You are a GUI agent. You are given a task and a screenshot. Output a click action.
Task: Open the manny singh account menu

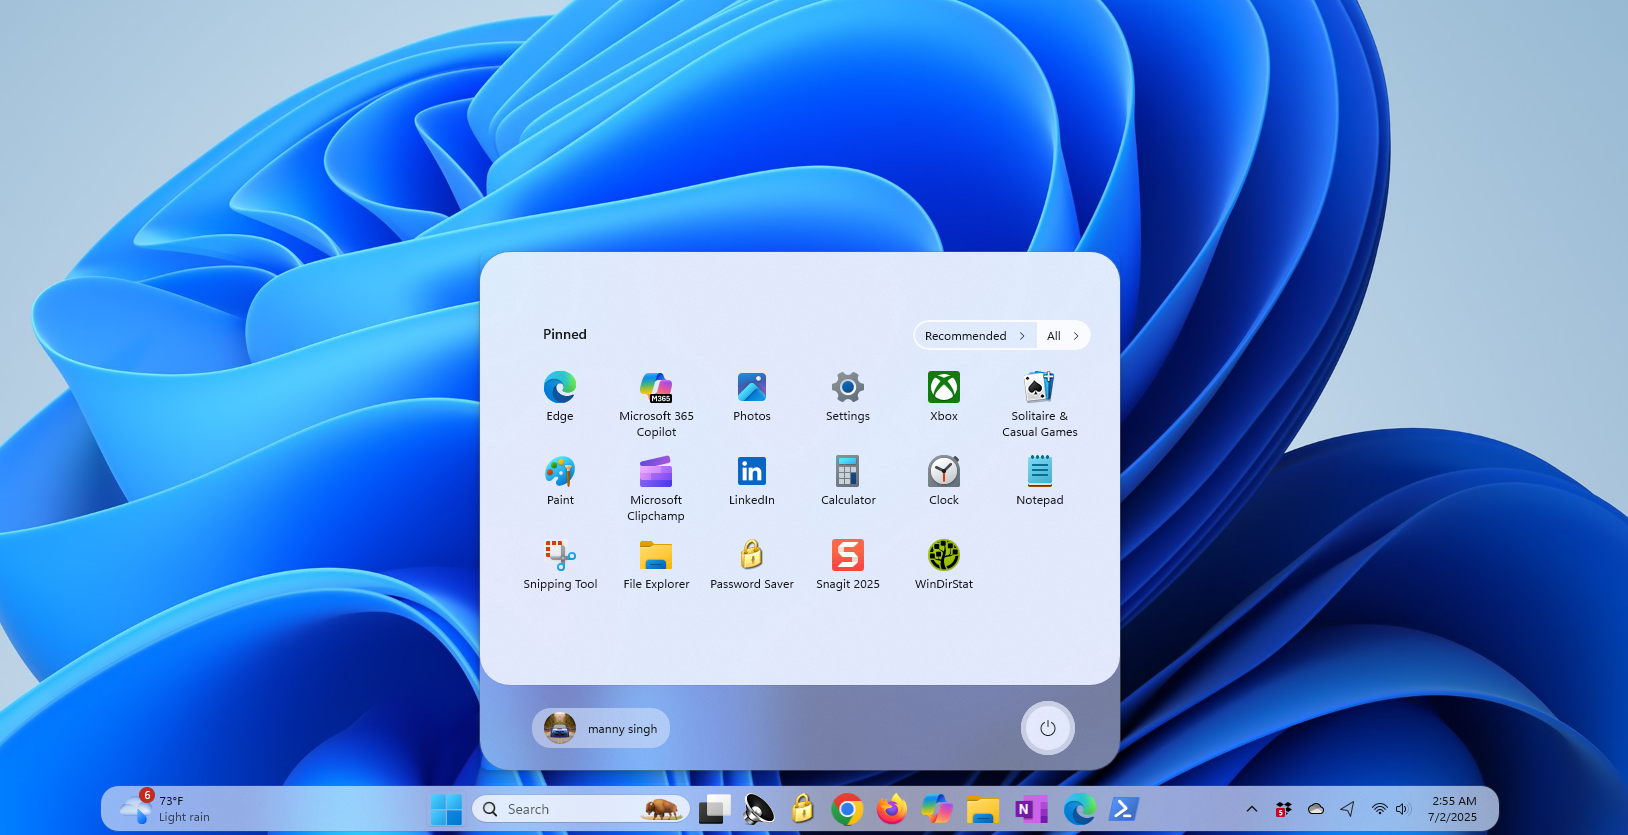pyautogui.click(x=601, y=728)
